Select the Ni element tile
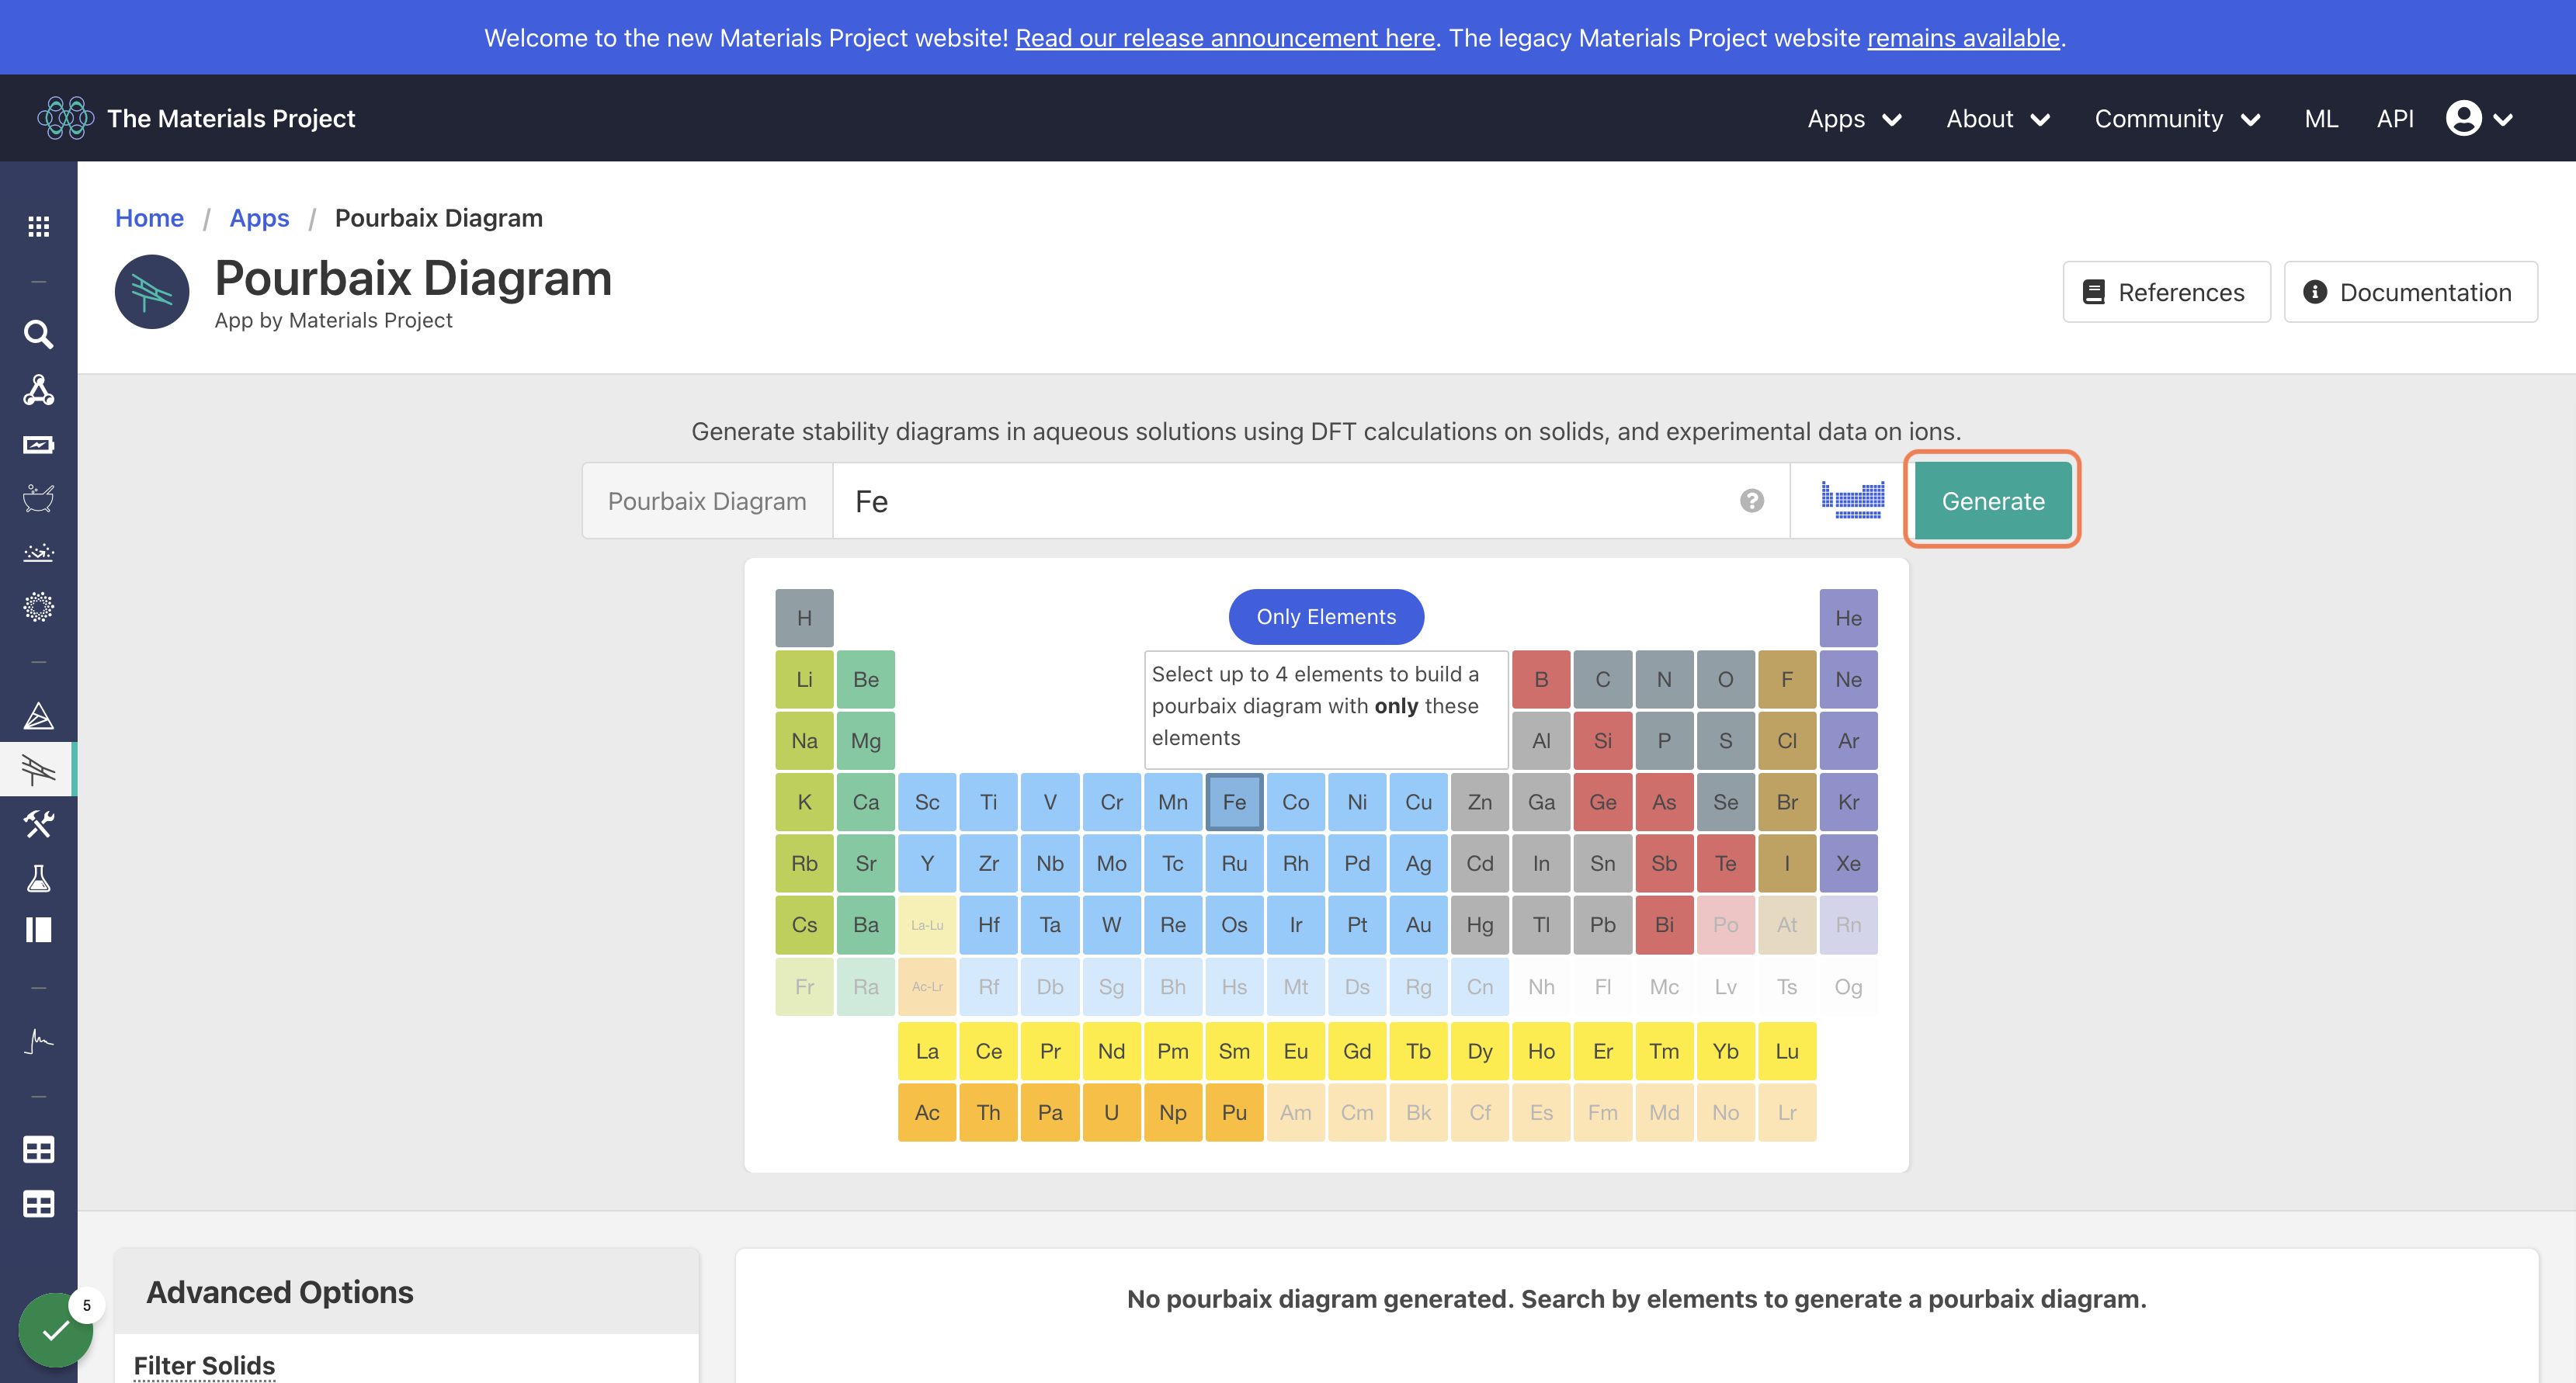2576x1383 pixels. 1357,802
